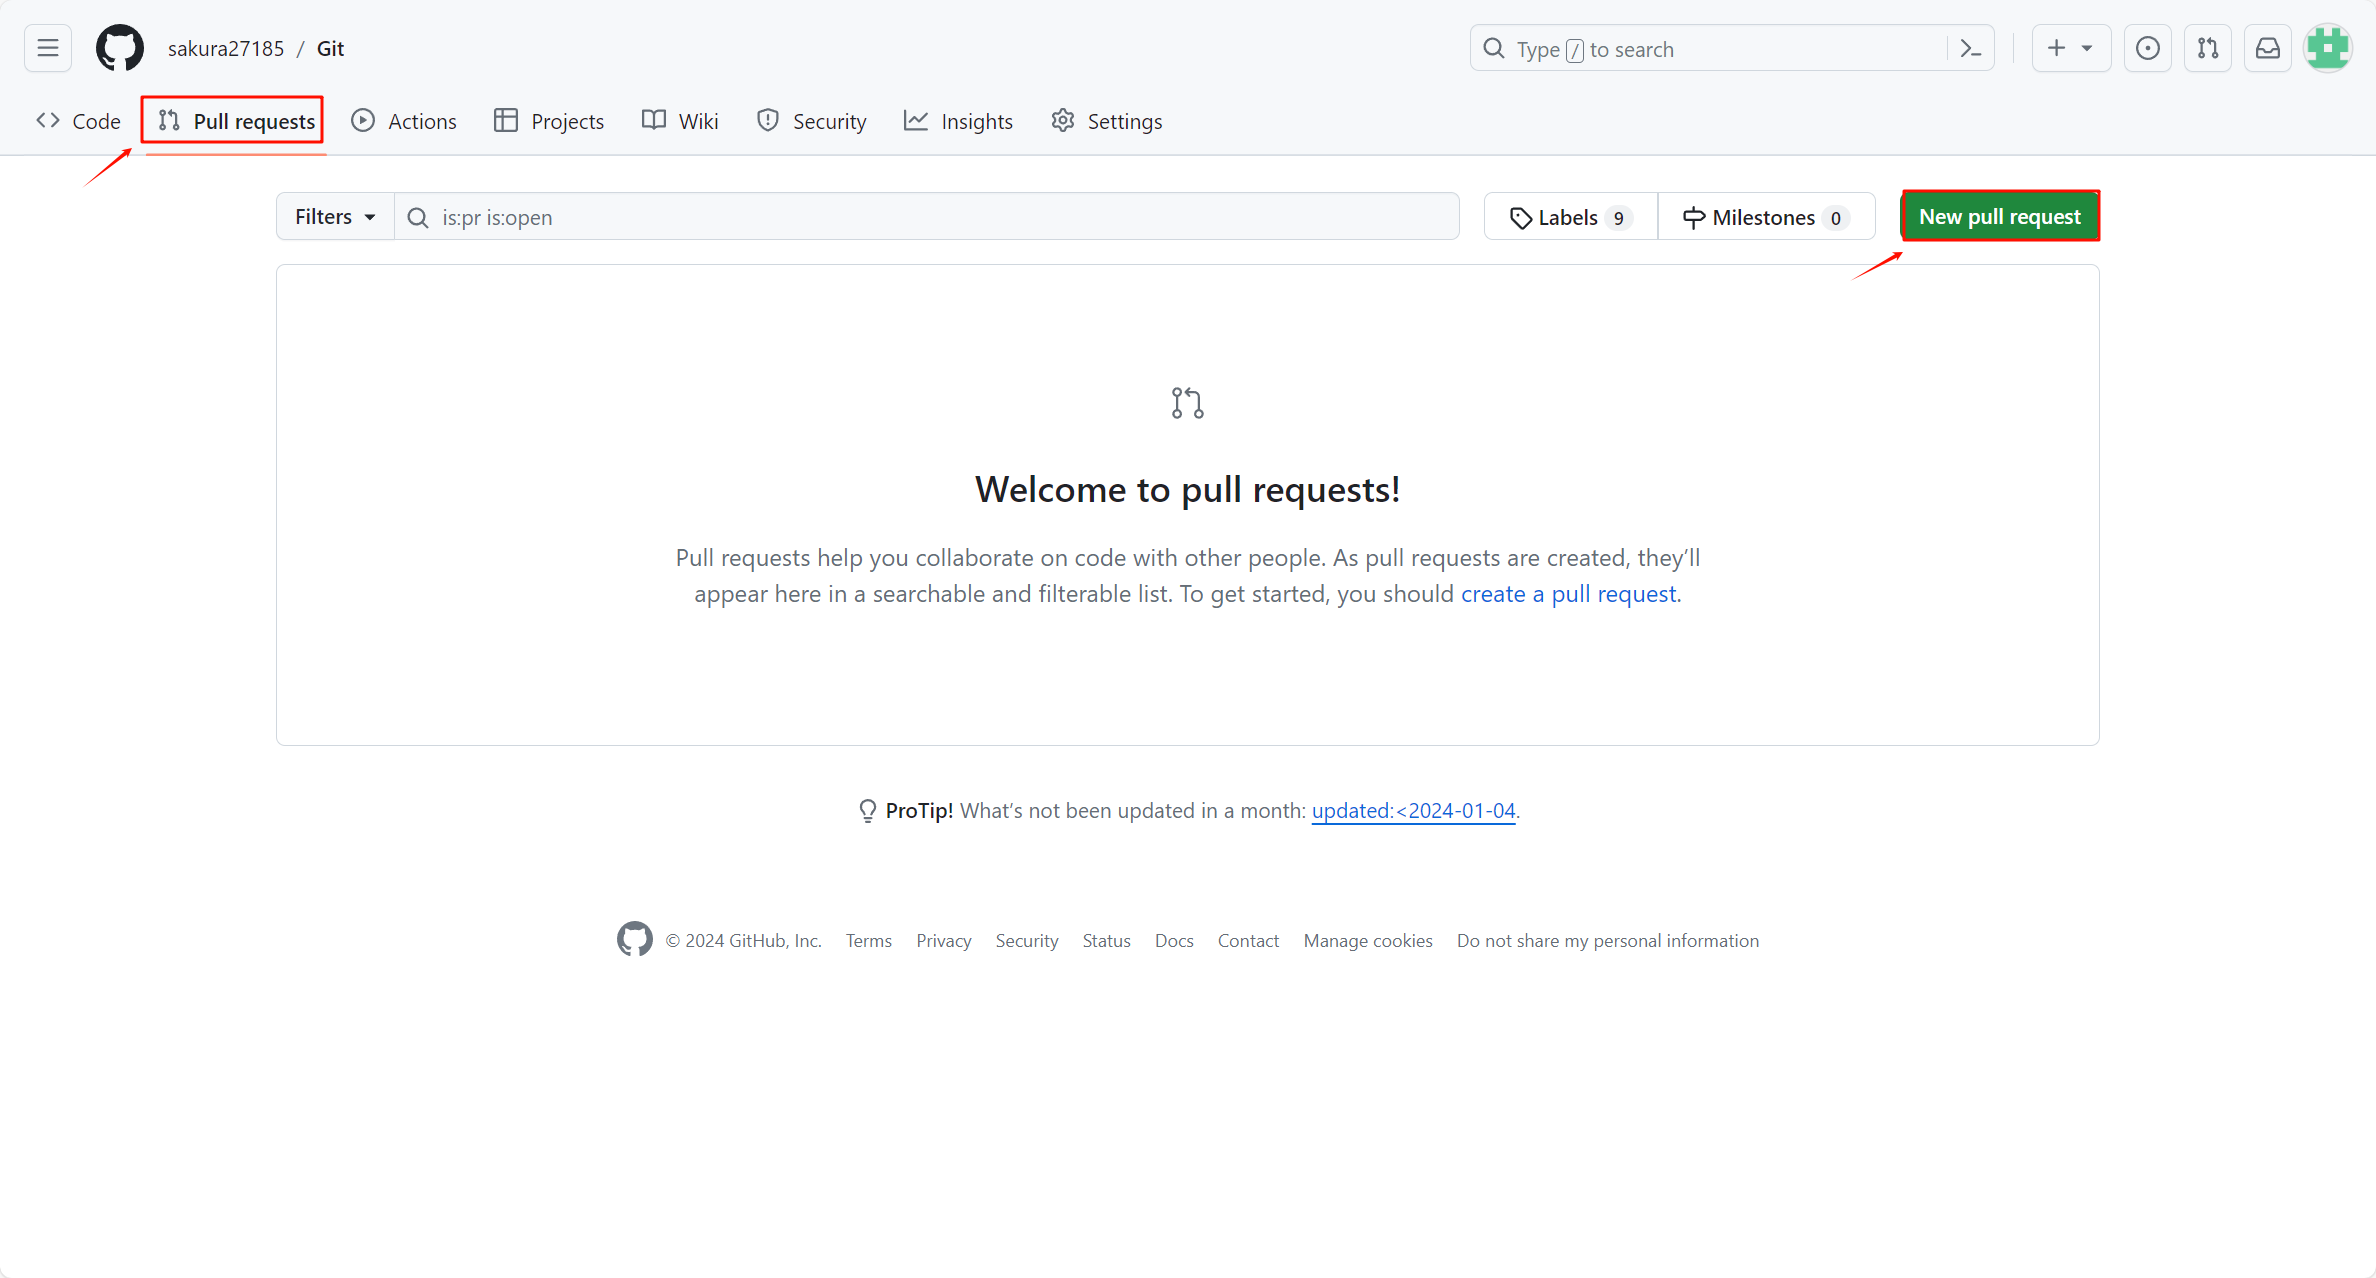Open the pull requests icon in header
Image resolution: width=2376 pixels, height=1278 pixels.
click(2208, 48)
